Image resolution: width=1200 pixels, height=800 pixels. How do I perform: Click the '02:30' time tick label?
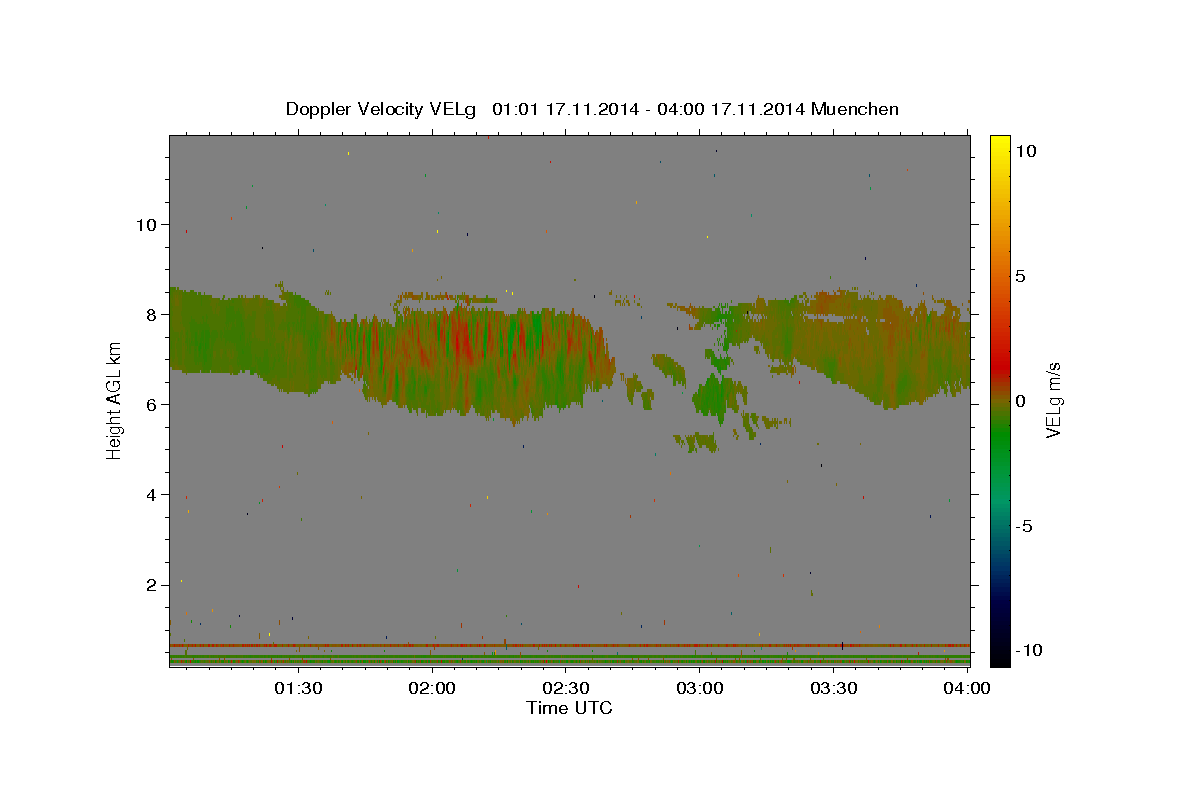(x=566, y=688)
